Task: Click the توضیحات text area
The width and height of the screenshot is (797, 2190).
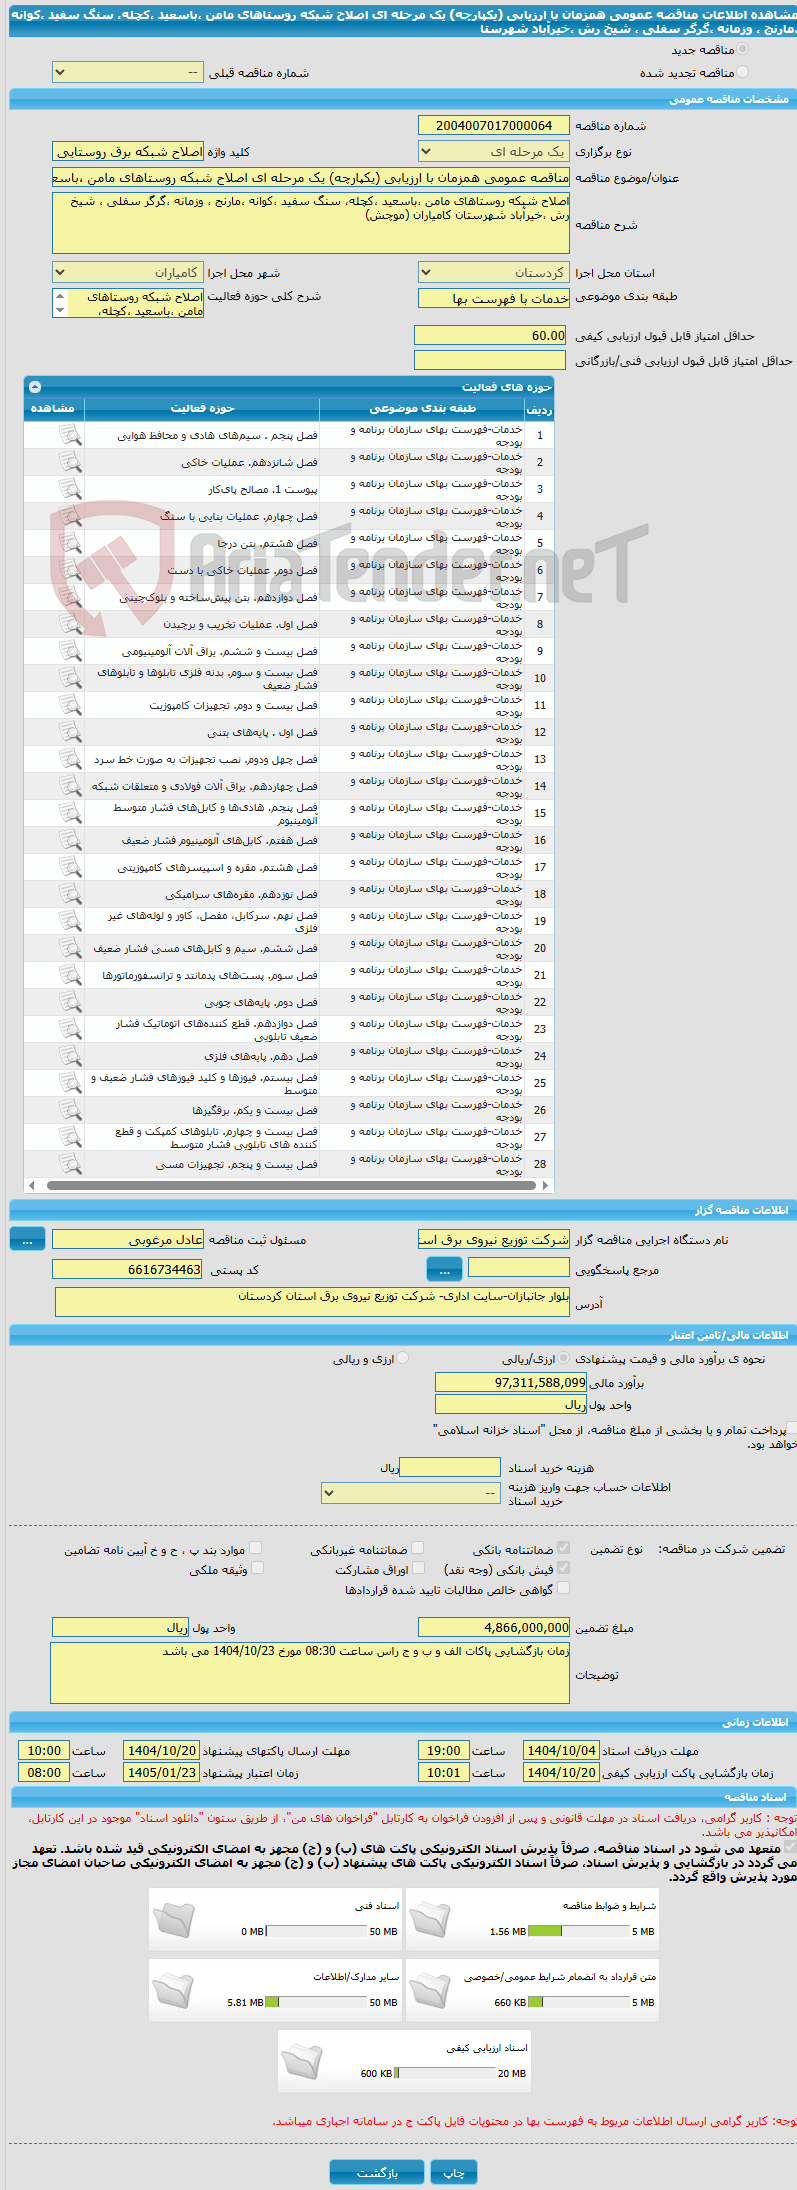Action: coord(310,1672)
